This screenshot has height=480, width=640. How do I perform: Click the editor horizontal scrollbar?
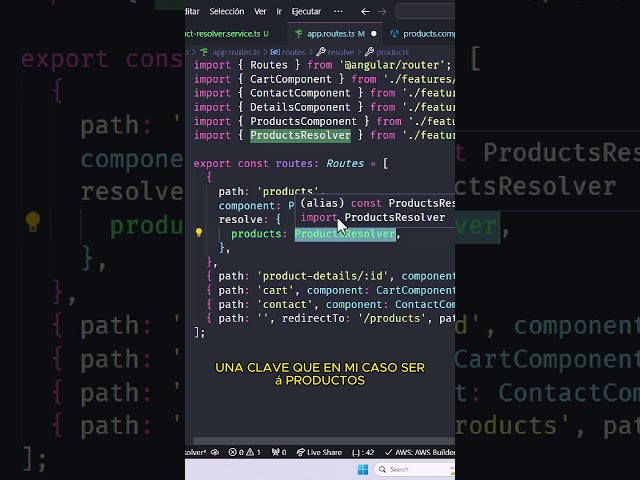(x=324, y=441)
